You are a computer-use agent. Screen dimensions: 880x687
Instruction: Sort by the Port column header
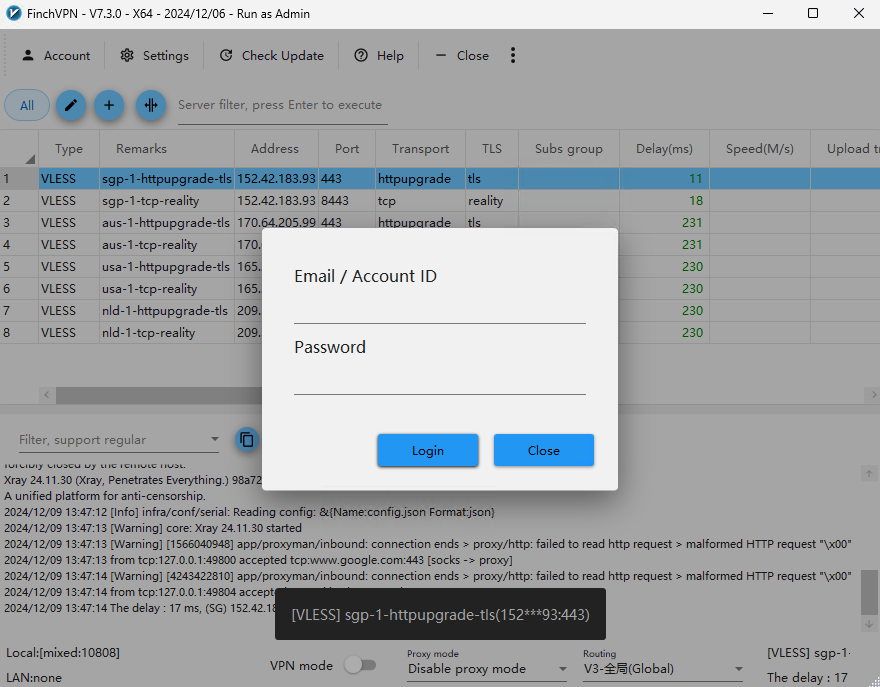[347, 149]
